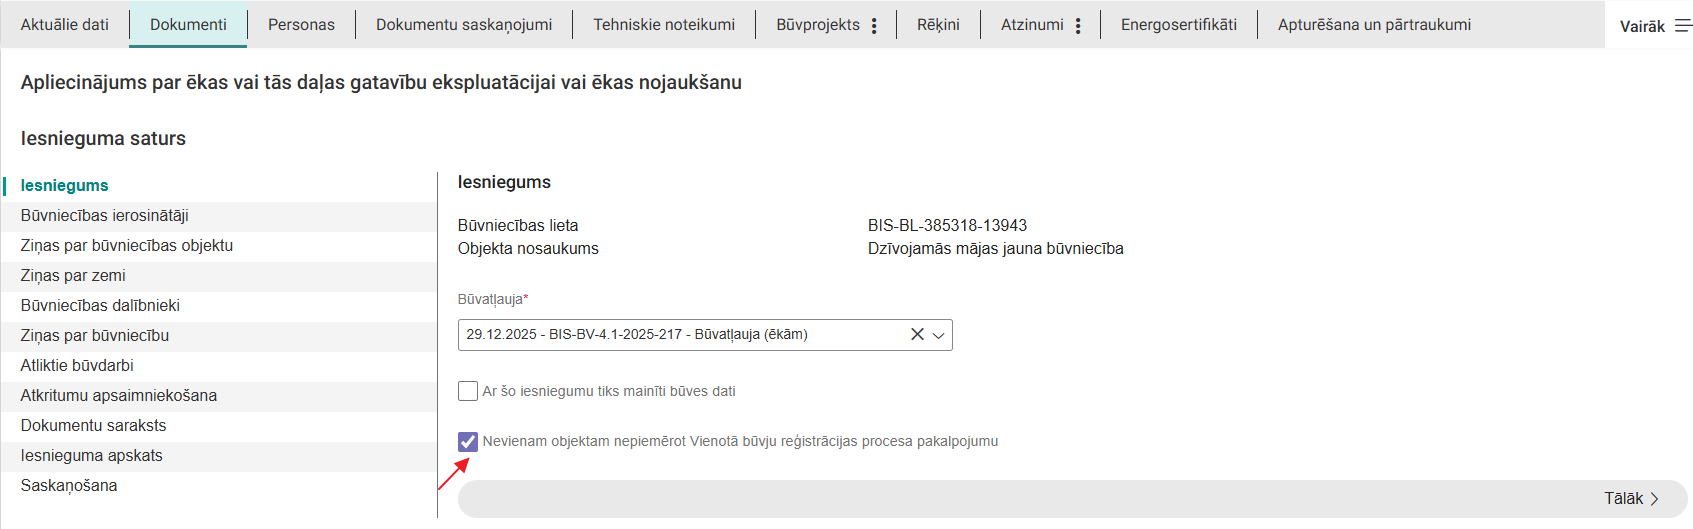Click the hamburger icon next to Vairāk
The width and height of the screenshot is (1693, 529).
[1683, 26]
